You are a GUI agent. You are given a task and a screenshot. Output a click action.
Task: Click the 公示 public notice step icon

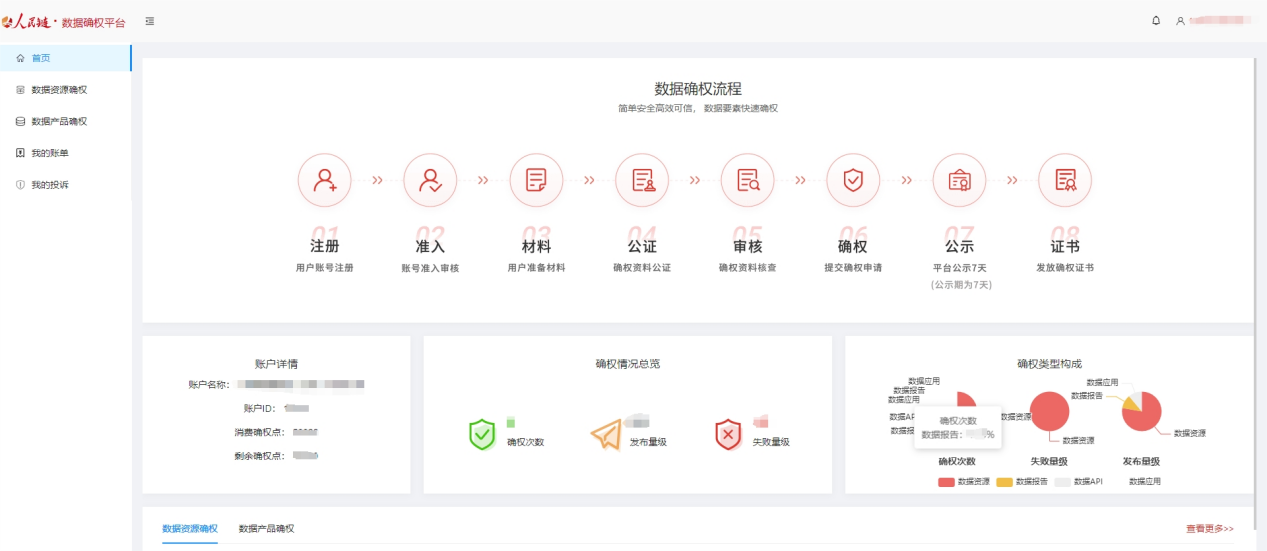point(959,180)
